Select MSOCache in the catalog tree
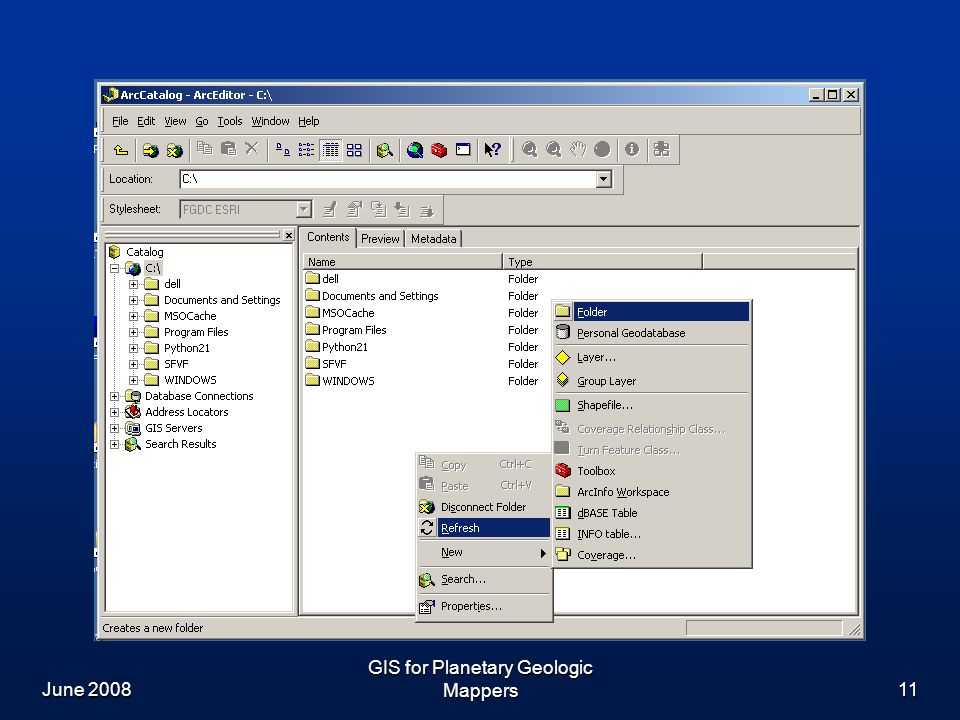960x720 pixels. pos(190,316)
